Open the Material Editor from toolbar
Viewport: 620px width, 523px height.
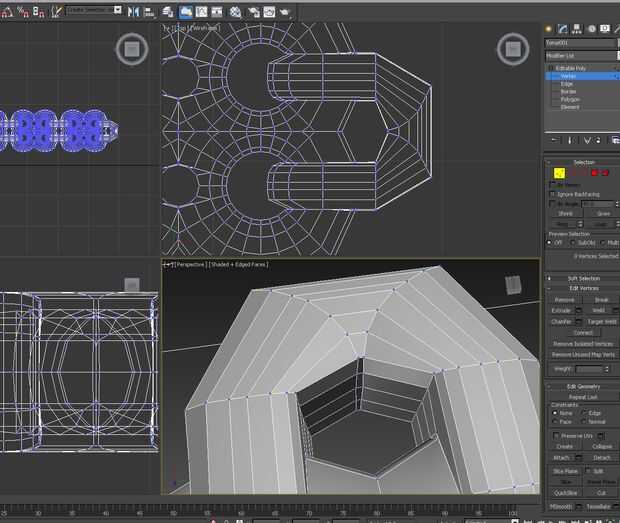235,11
